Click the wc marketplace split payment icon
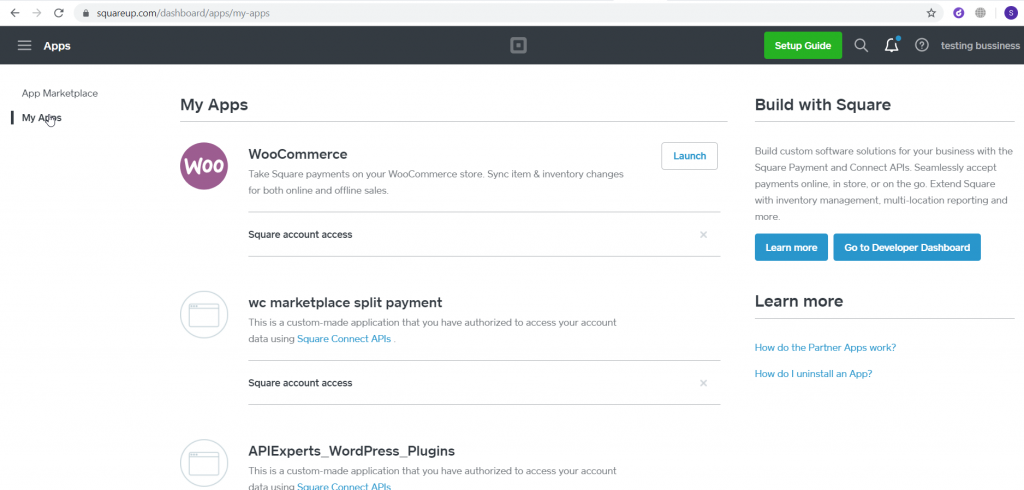1024x490 pixels. (204, 314)
